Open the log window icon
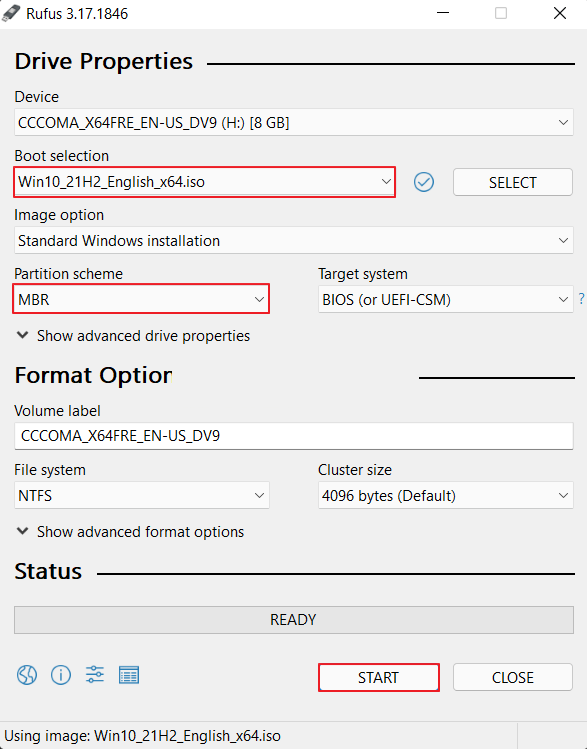Image resolution: width=587 pixels, height=749 pixels. 129,675
